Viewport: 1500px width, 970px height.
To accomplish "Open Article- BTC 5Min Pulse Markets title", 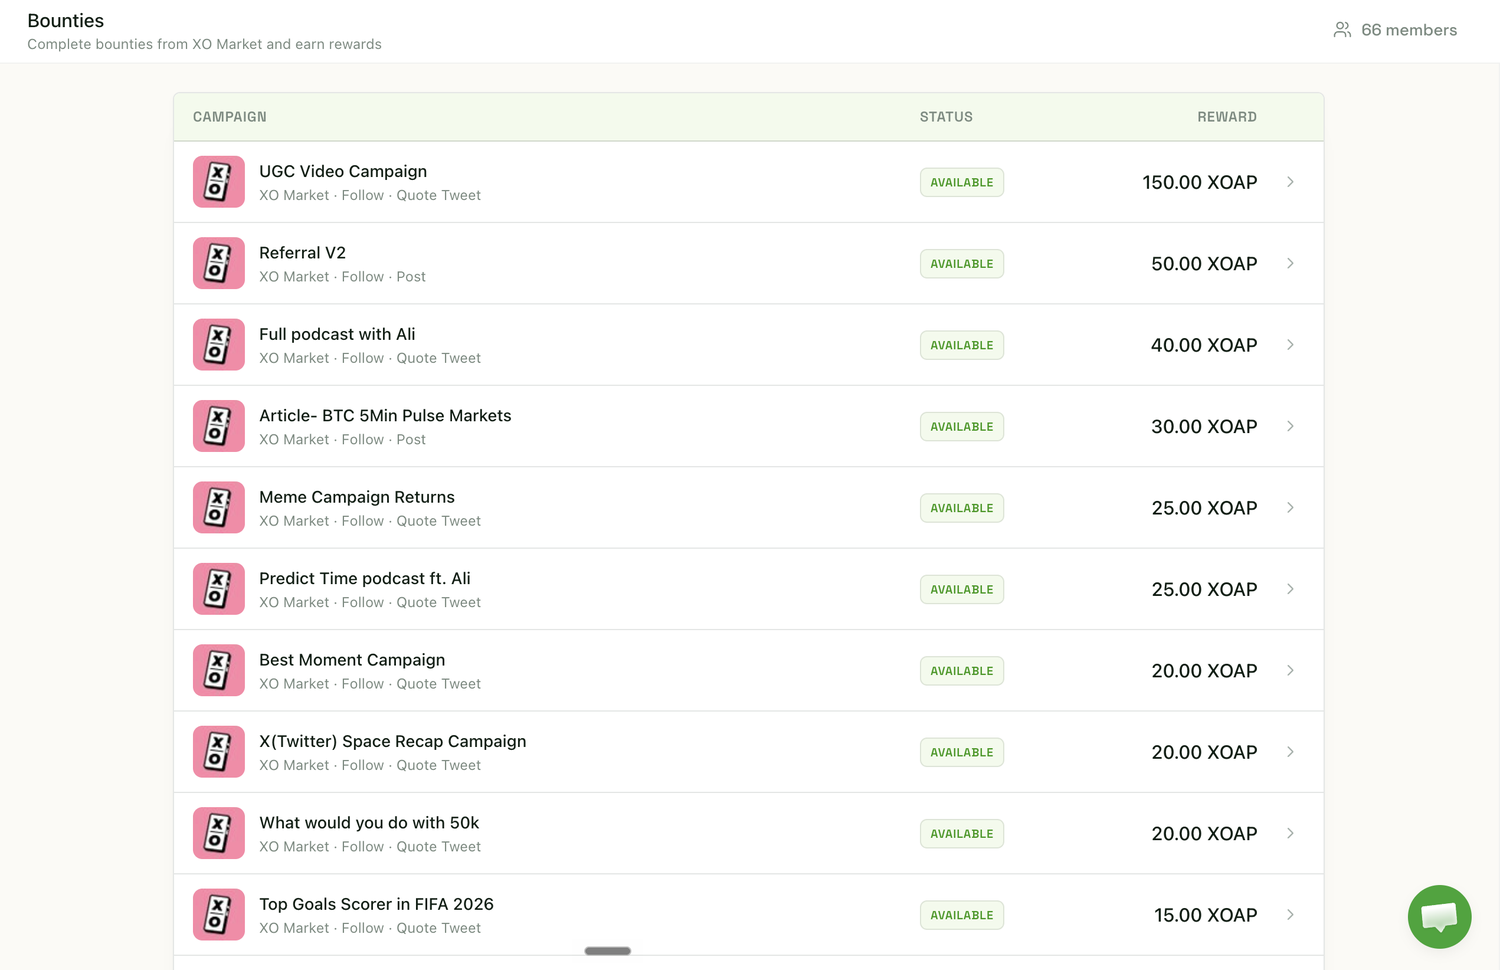I will pos(385,415).
